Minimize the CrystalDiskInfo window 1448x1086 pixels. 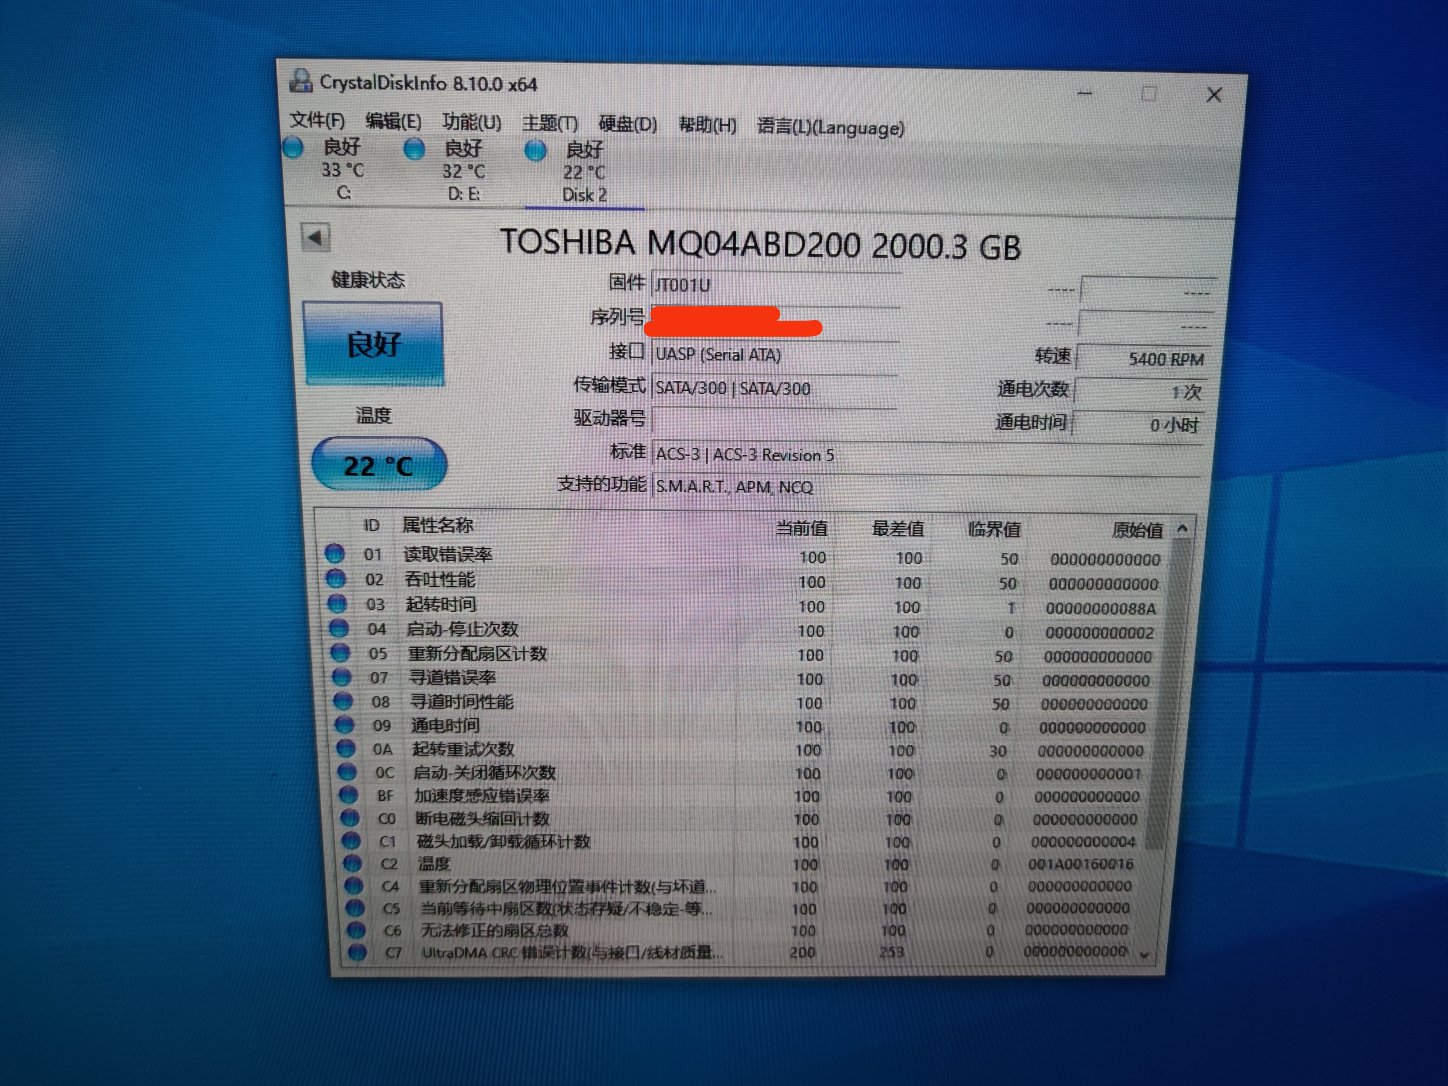[1086, 93]
